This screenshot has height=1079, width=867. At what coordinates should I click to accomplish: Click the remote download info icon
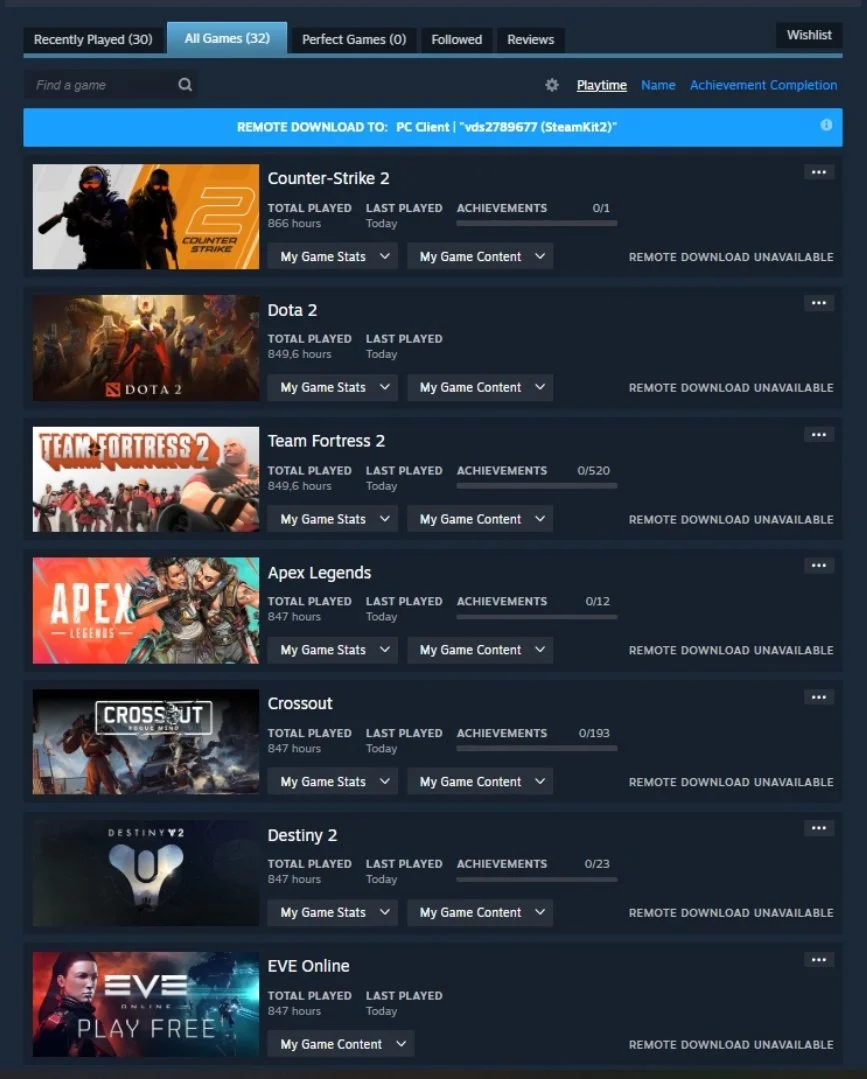click(x=826, y=125)
